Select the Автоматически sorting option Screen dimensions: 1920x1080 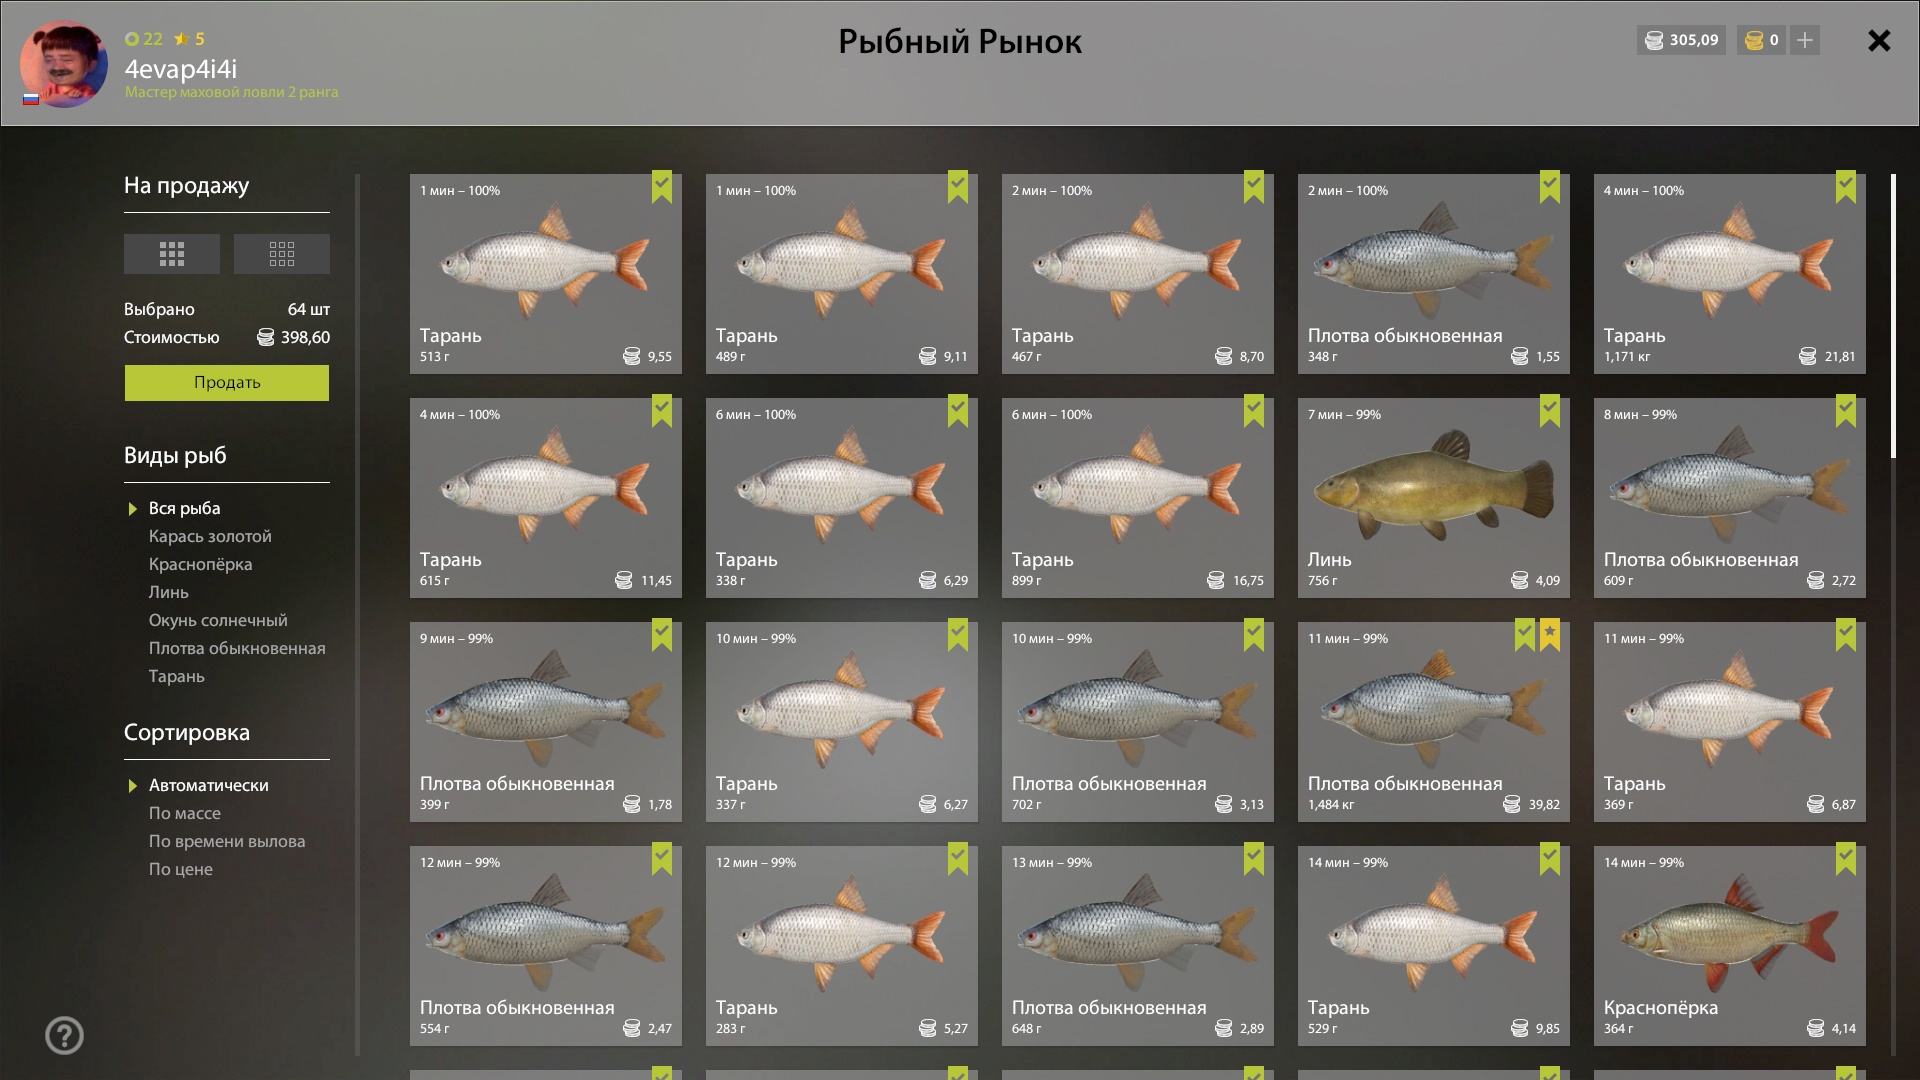tap(208, 785)
